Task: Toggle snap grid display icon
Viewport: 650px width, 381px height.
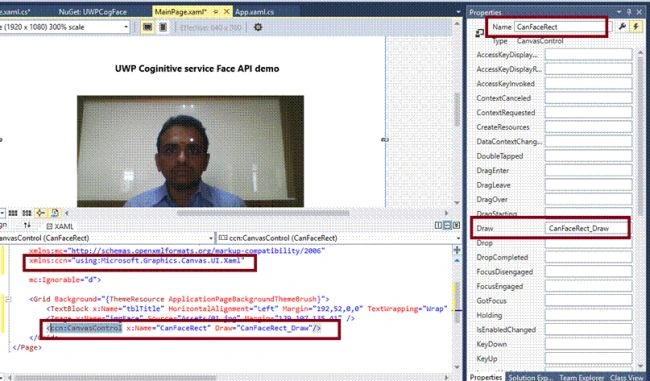Action: pos(13,213)
